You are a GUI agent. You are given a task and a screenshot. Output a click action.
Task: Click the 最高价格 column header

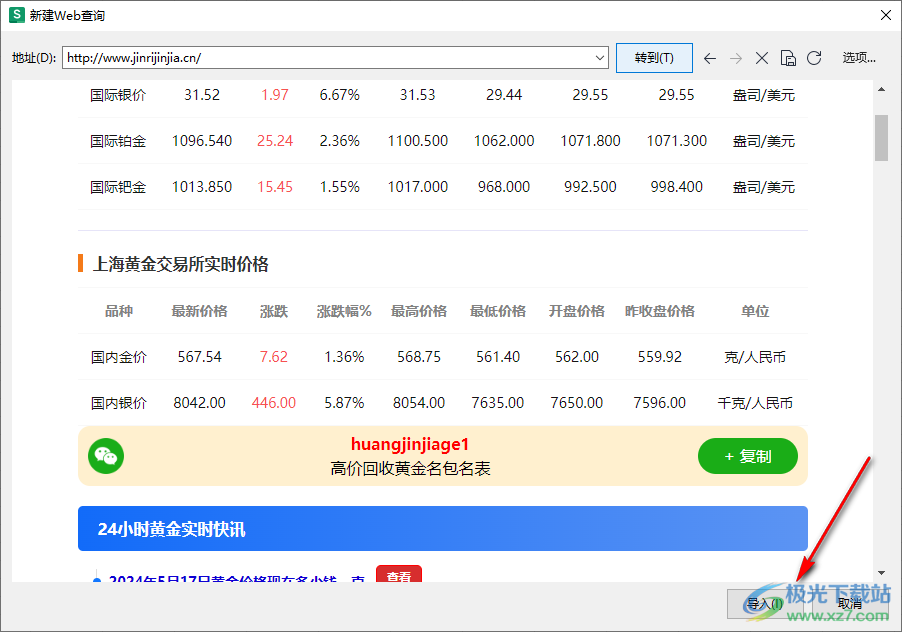point(419,311)
